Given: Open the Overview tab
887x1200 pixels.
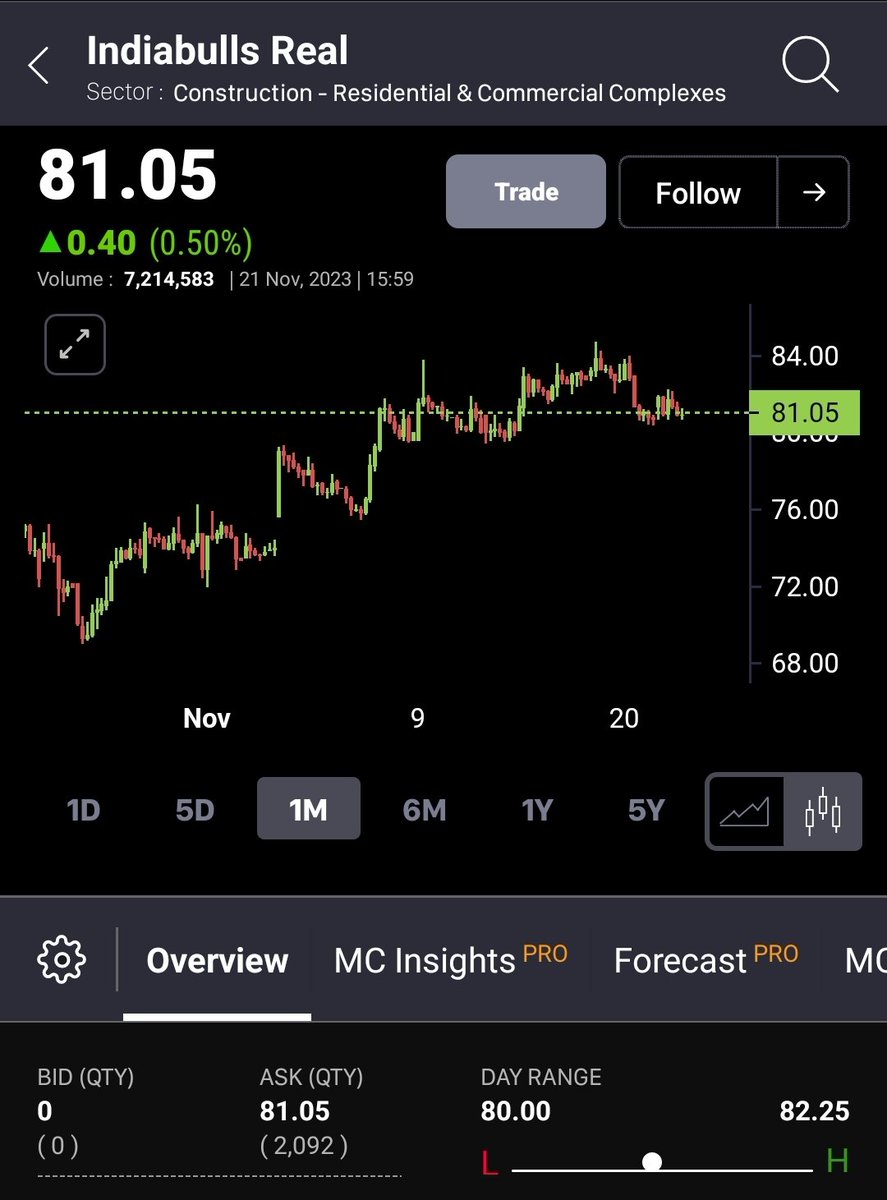Looking at the screenshot, I should pos(217,961).
